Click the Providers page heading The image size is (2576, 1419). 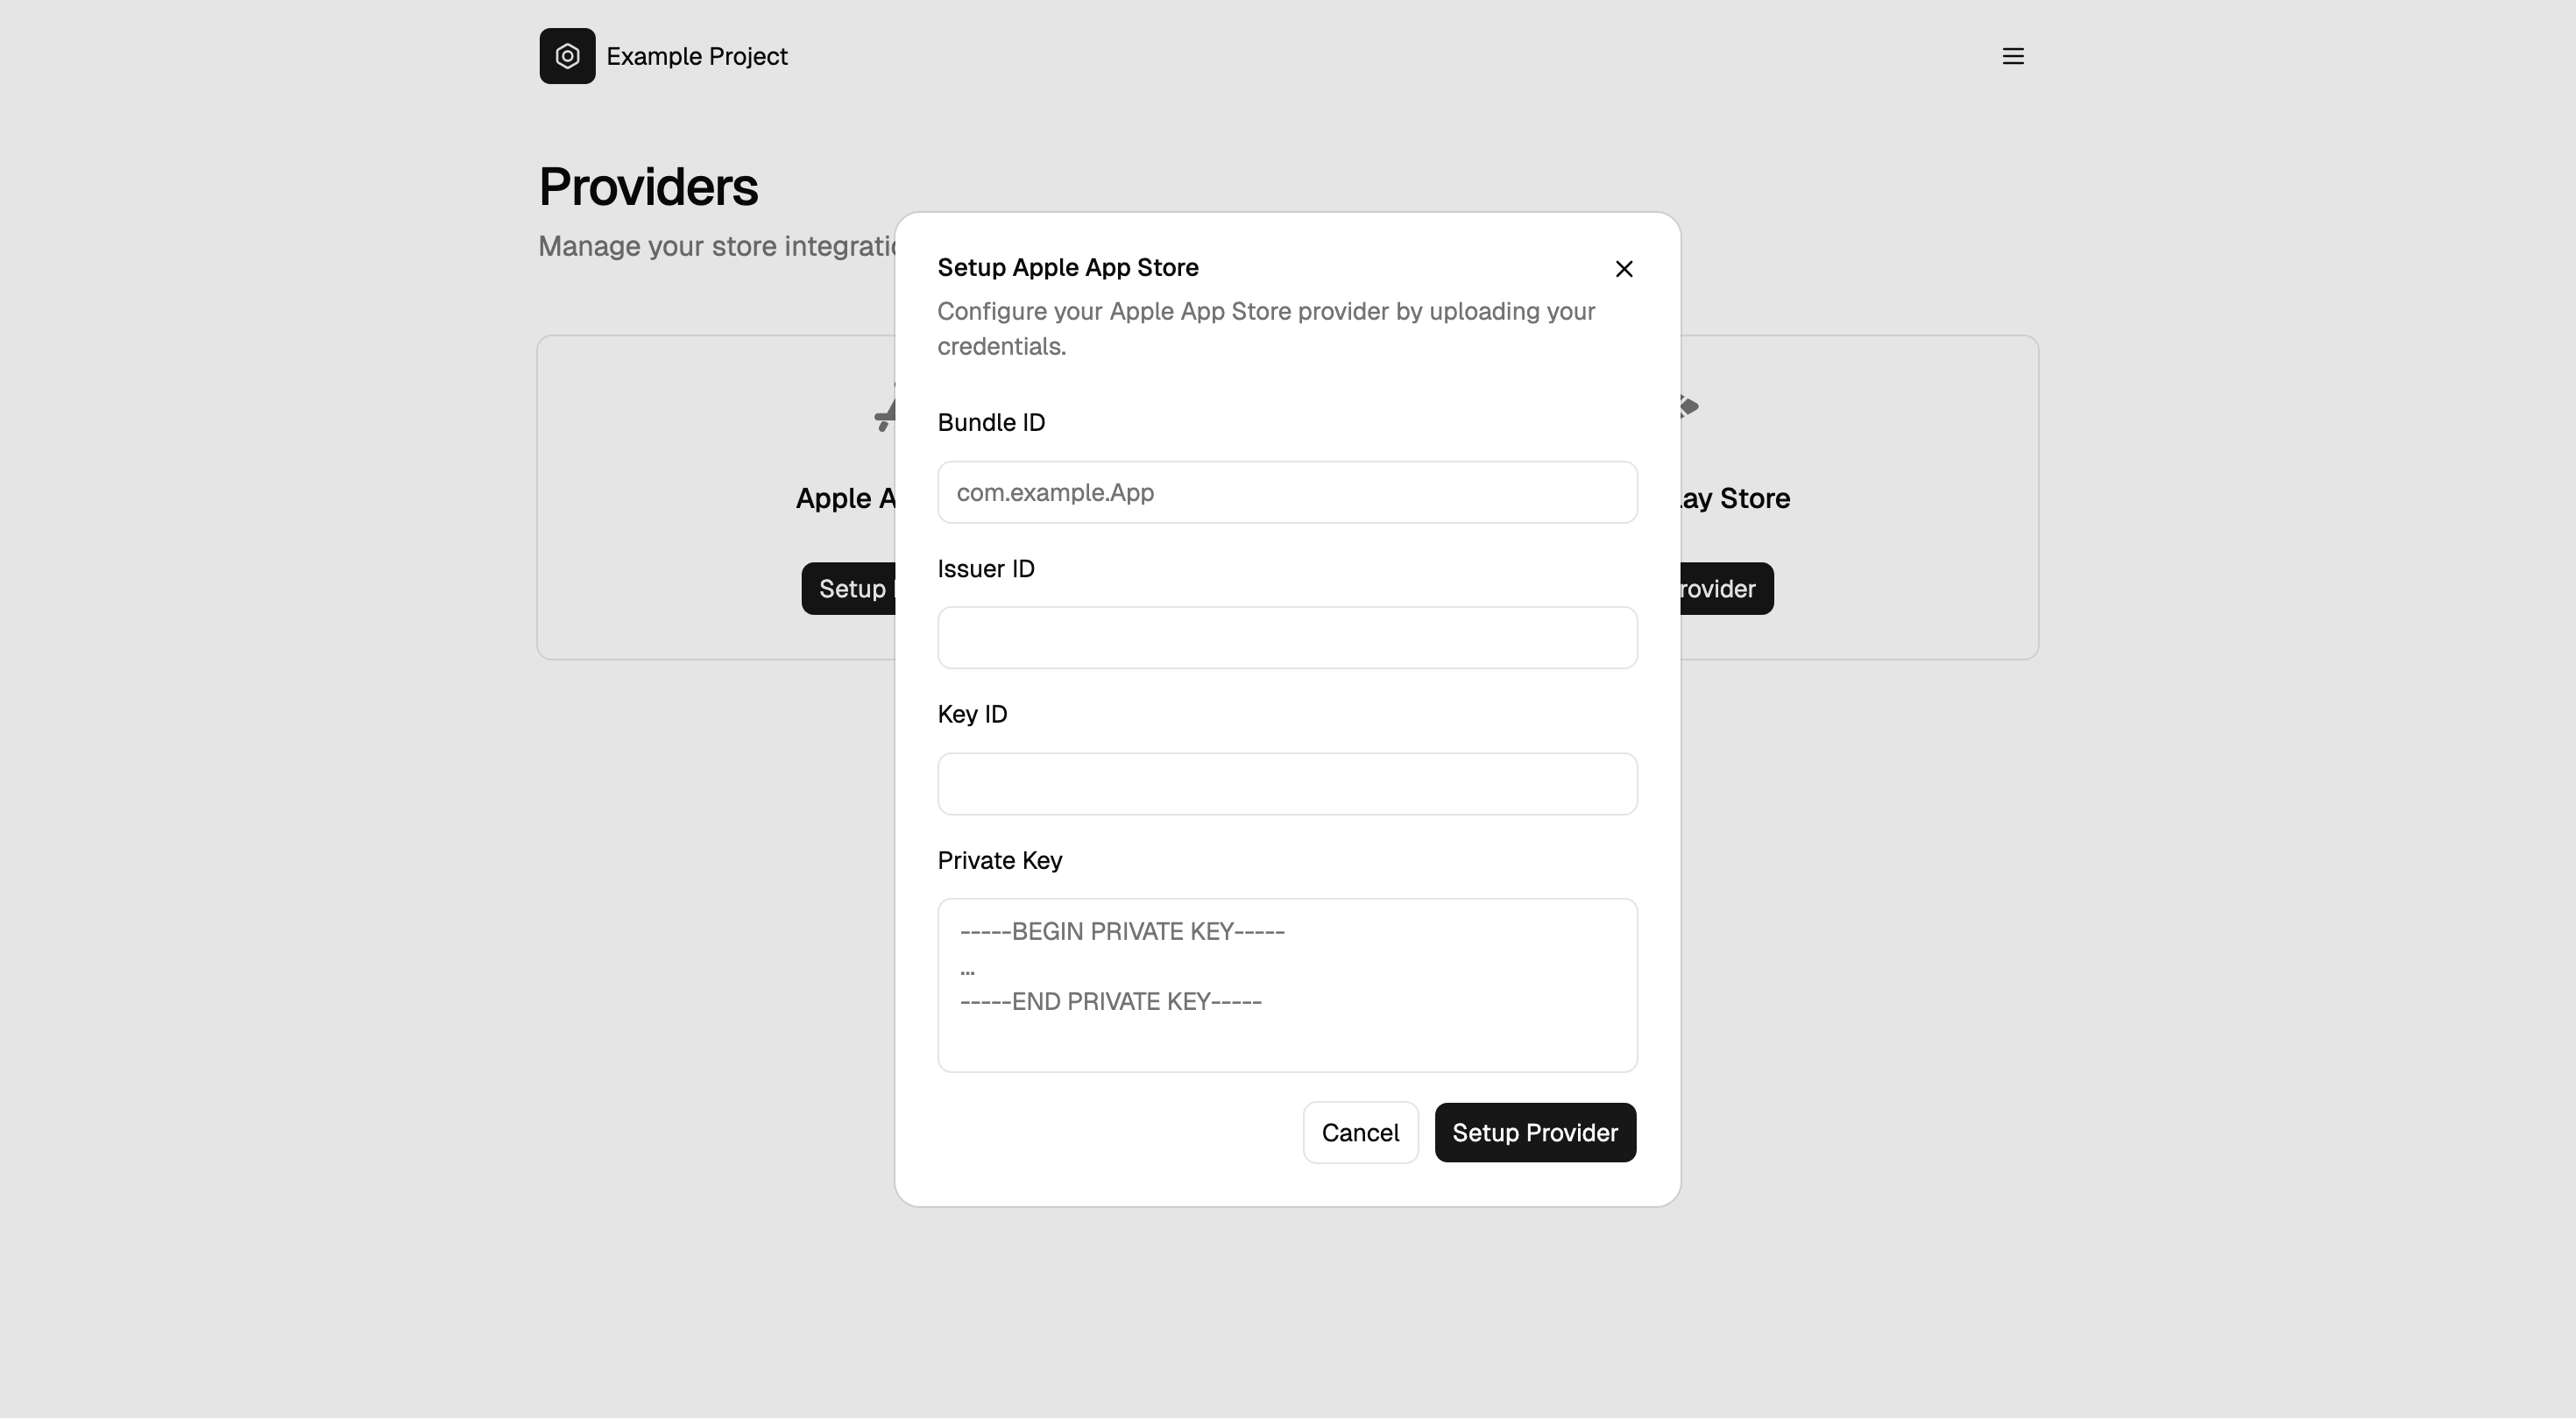(648, 186)
